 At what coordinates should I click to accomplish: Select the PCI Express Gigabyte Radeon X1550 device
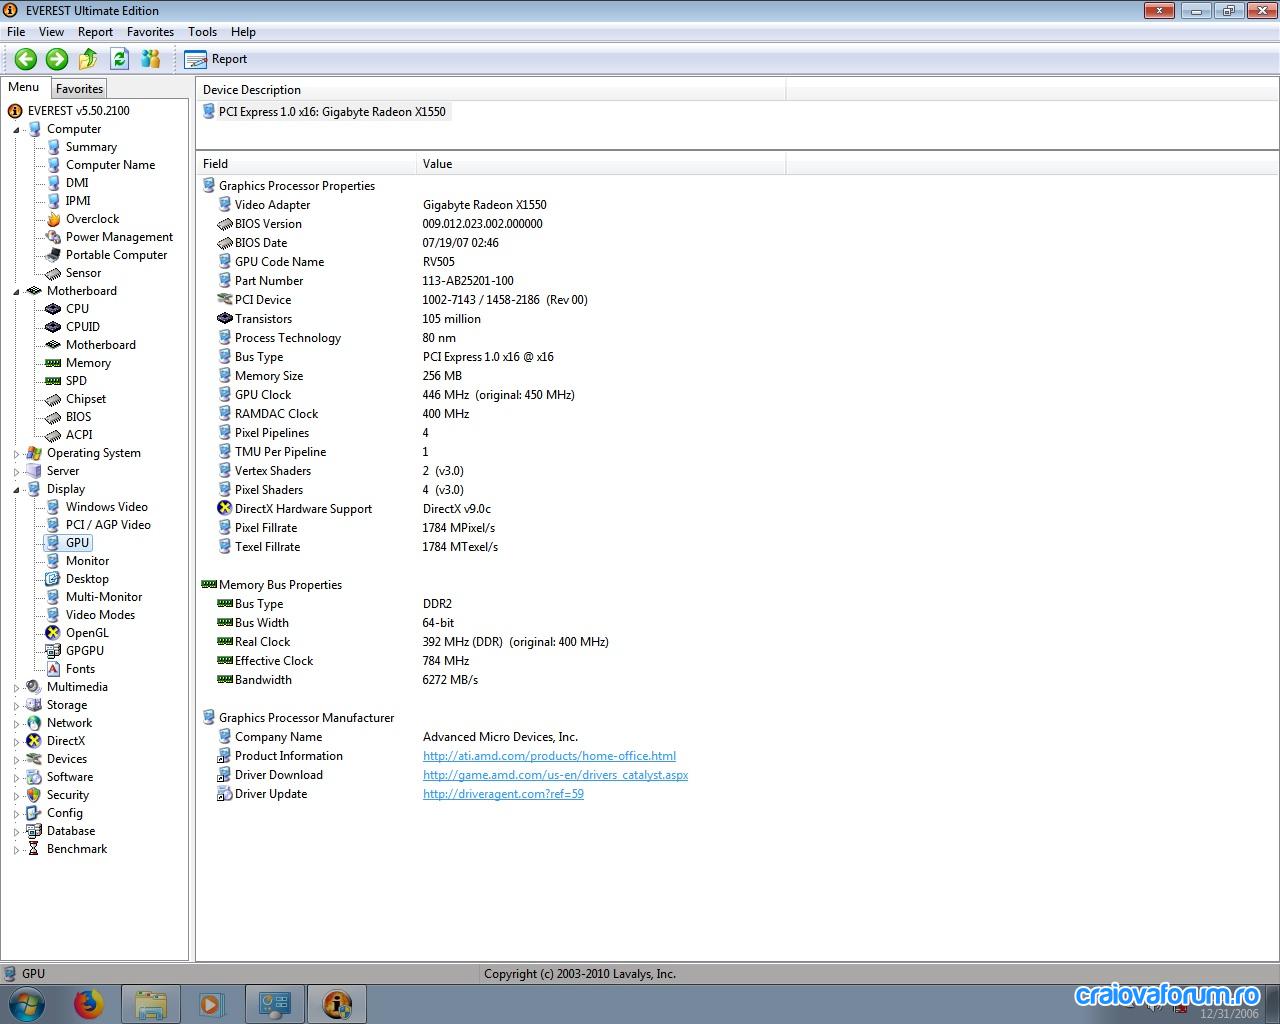point(325,112)
